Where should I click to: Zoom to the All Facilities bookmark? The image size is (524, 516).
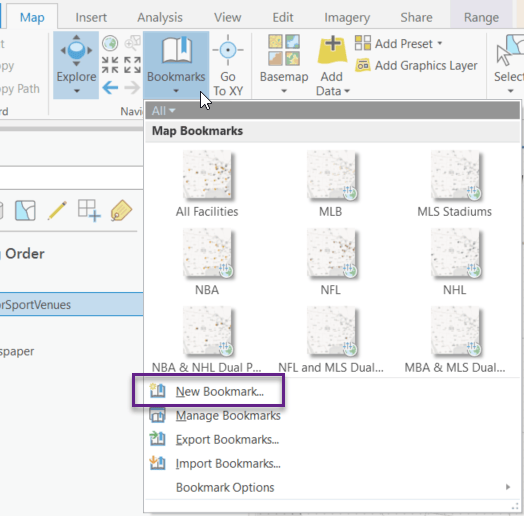click(207, 184)
